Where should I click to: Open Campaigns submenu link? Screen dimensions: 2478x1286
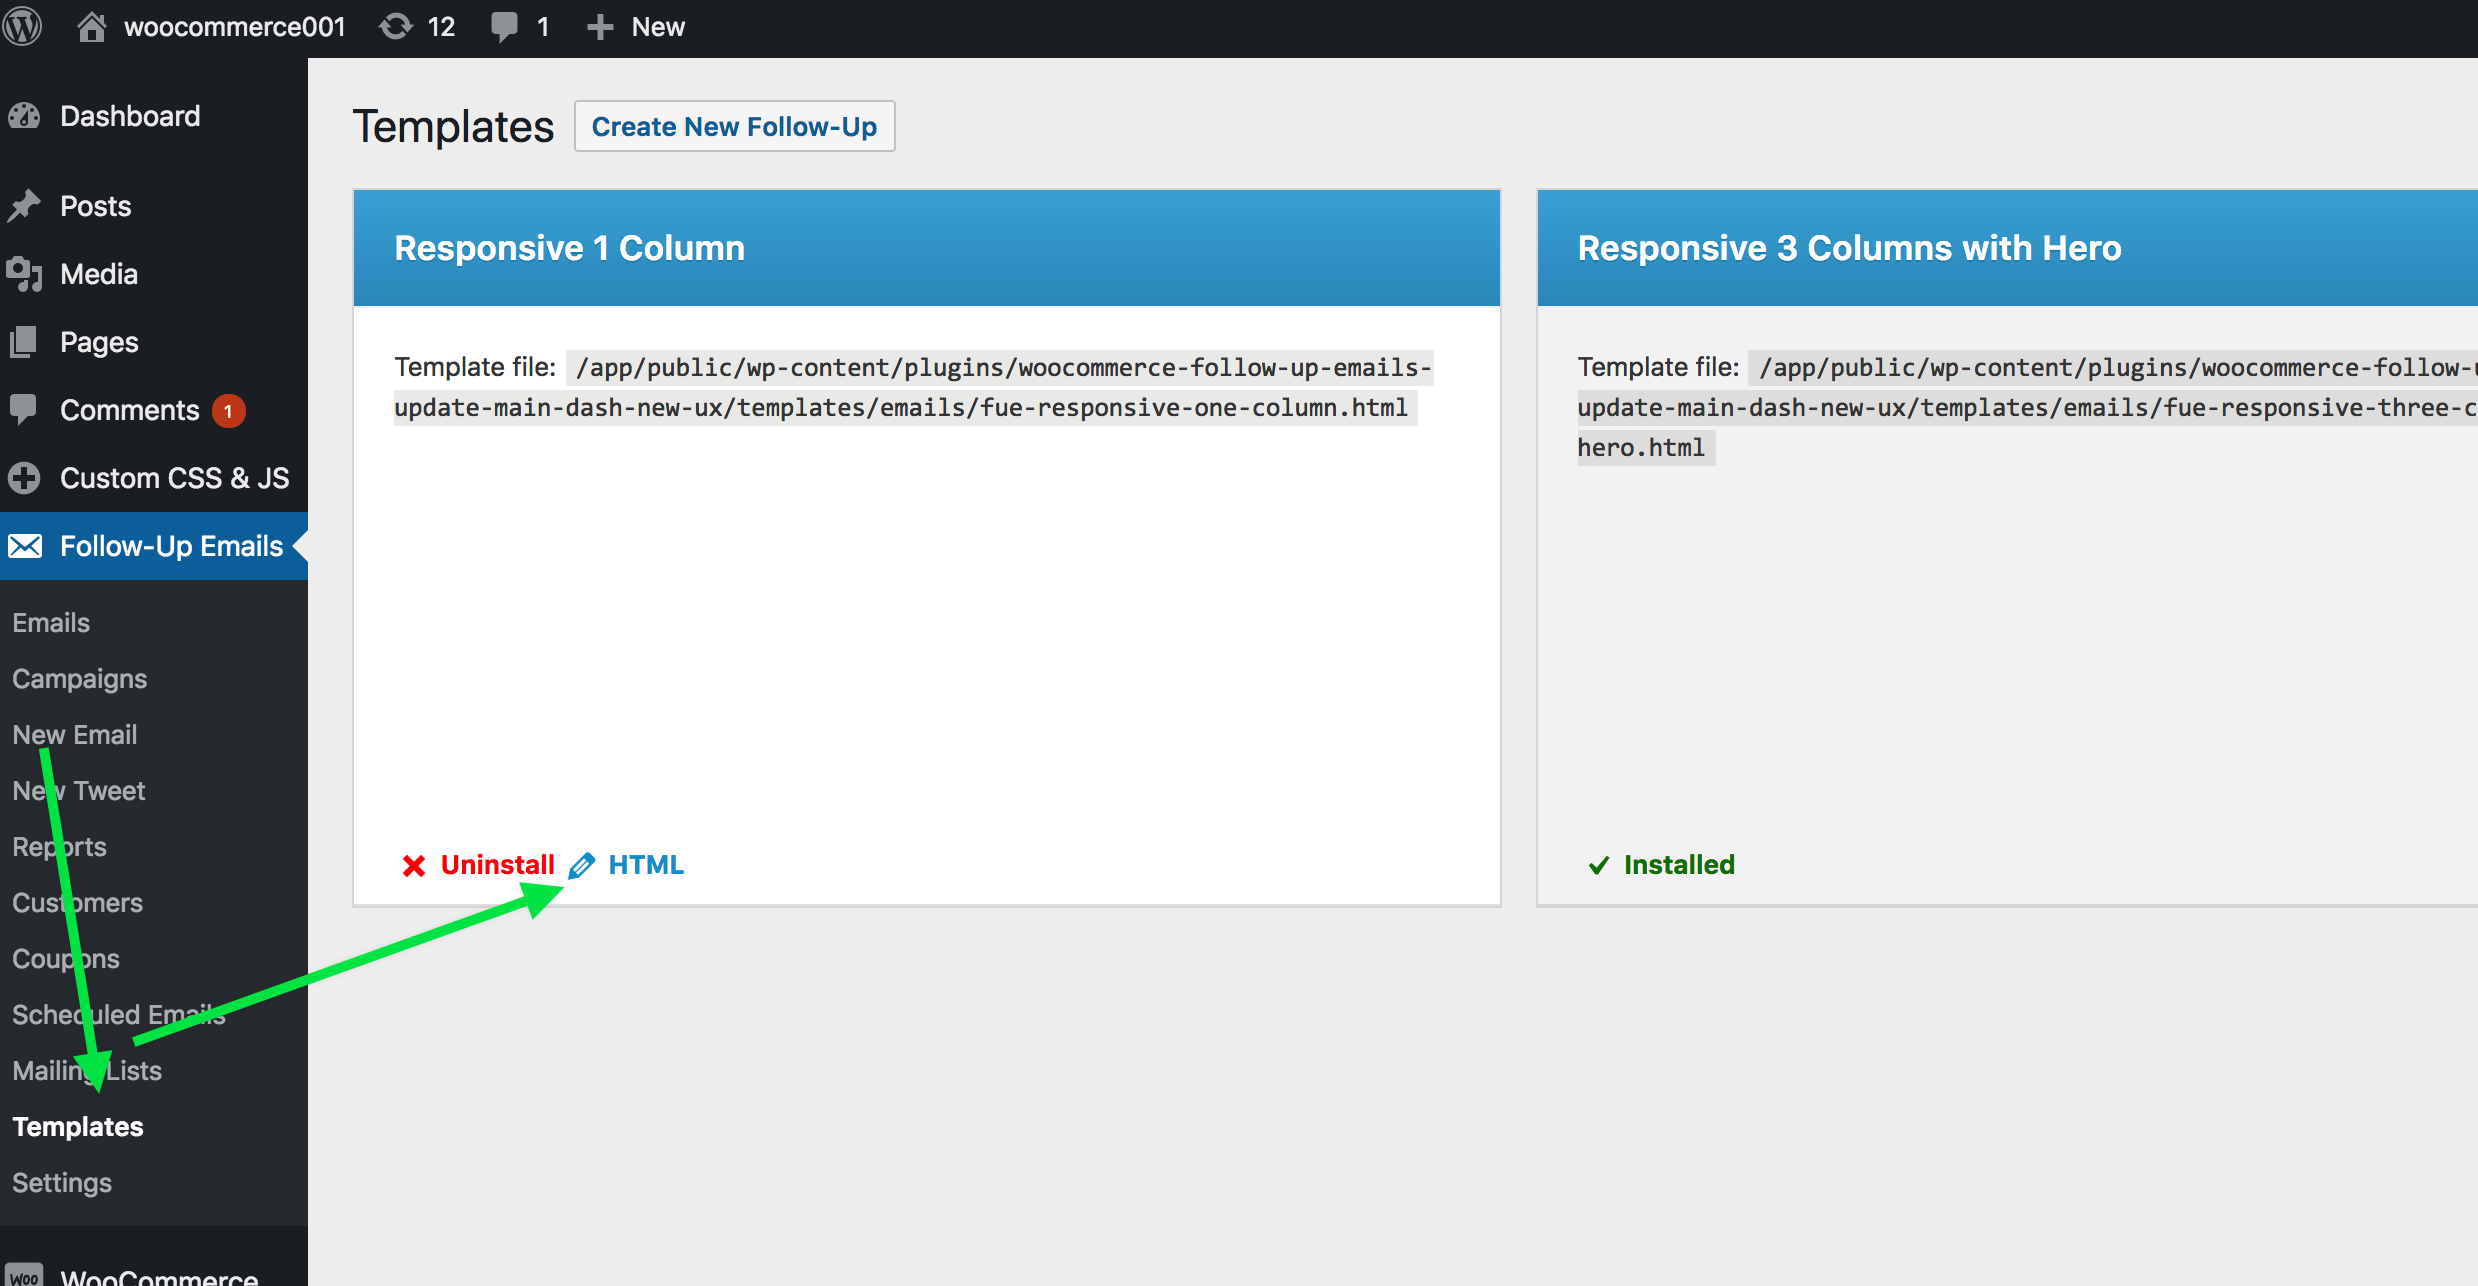[x=80, y=679]
